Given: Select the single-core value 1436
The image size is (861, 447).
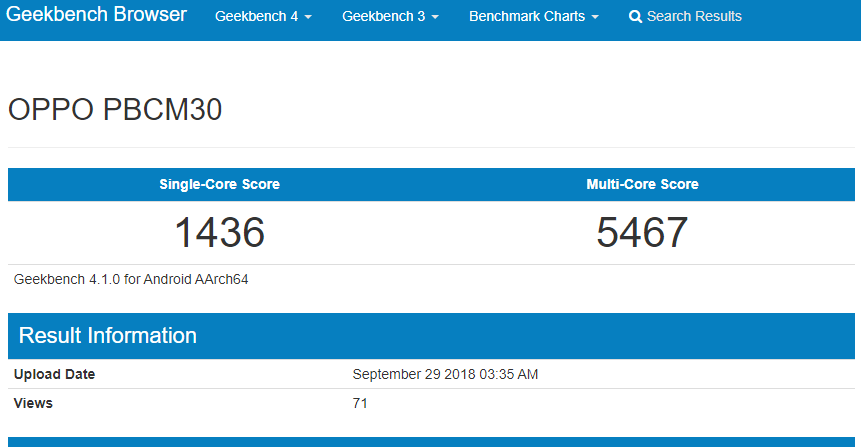Looking at the screenshot, I should (220, 232).
